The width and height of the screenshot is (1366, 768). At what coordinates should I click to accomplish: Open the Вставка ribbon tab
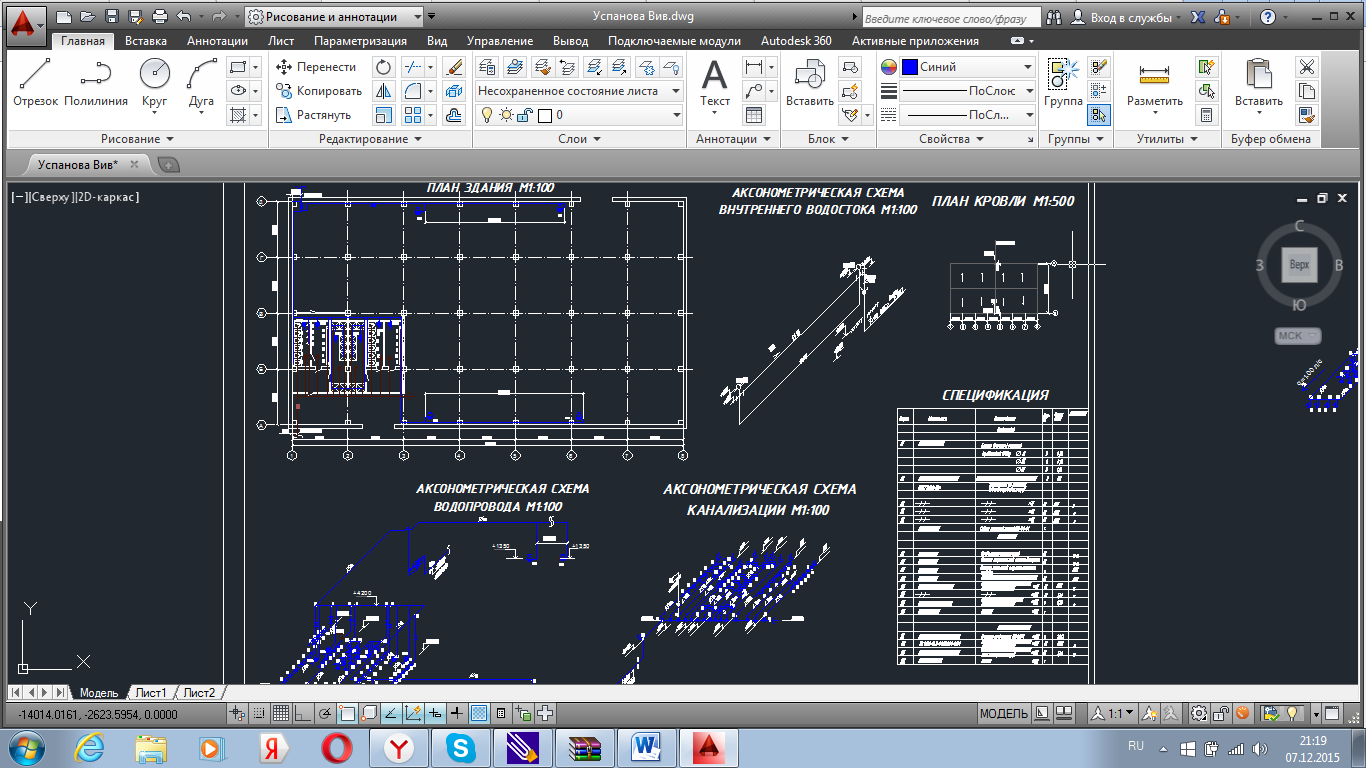point(146,41)
